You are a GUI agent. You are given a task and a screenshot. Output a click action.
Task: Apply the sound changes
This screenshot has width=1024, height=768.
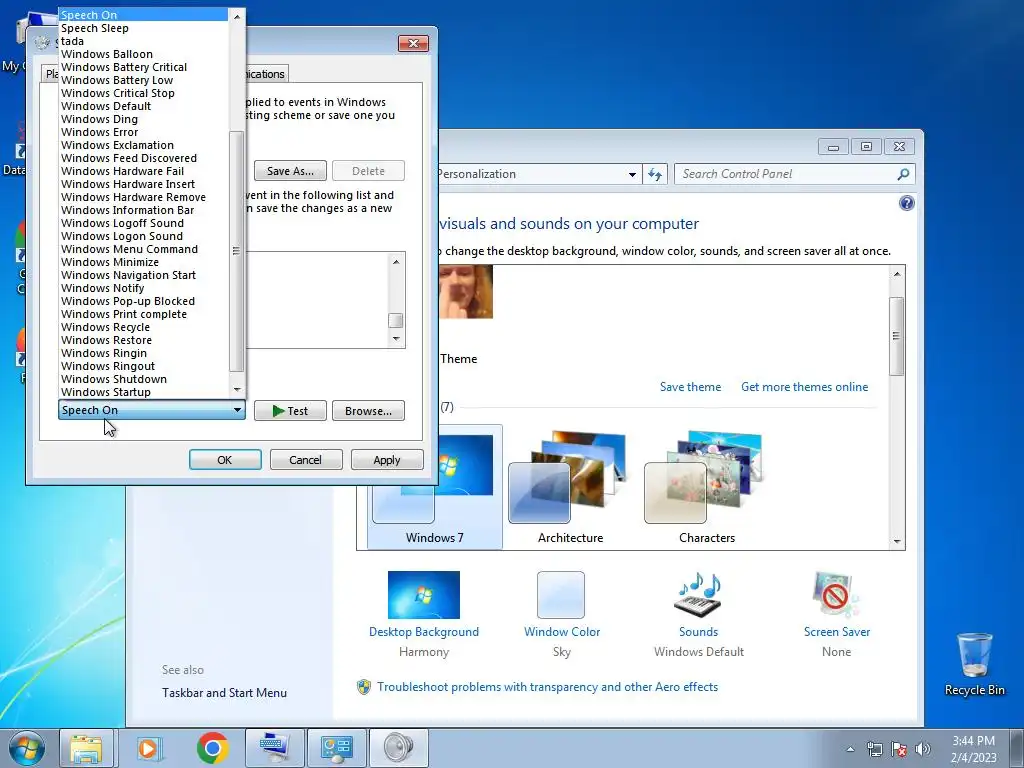tap(387, 460)
